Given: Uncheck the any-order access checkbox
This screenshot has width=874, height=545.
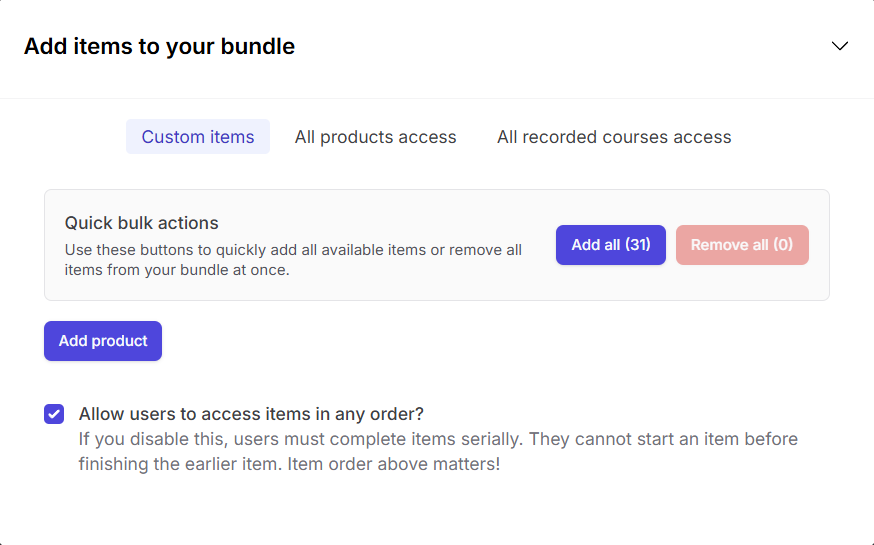Looking at the screenshot, I should [x=54, y=414].
